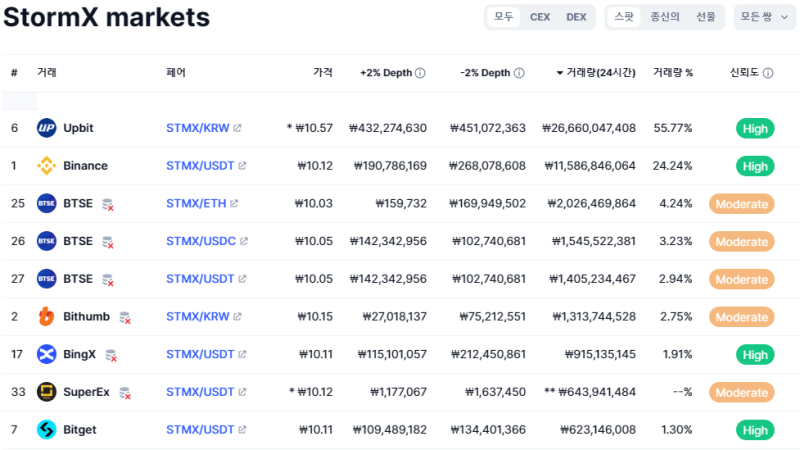This screenshot has height=450, width=800.
Task: Open external link icon for Bitget STMX/USDT
Action: pos(242,430)
